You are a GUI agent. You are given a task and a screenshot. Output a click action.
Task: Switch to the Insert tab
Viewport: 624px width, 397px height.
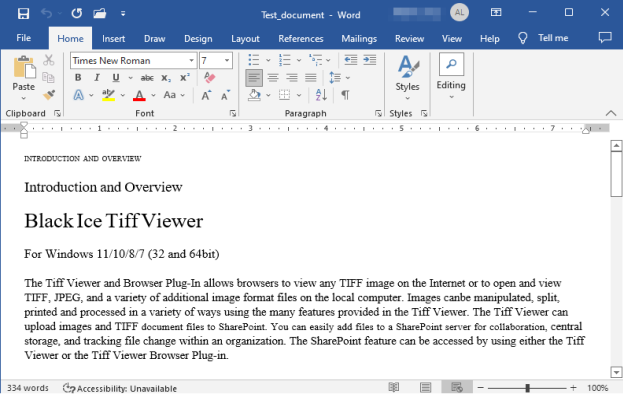pos(113,39)
